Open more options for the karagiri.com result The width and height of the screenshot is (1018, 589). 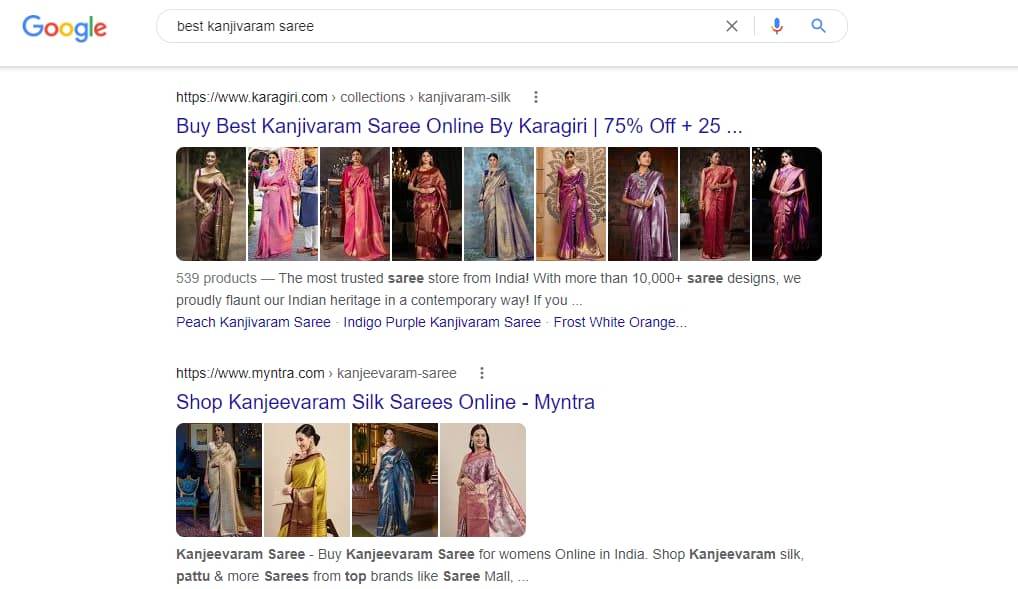pos(536,97)
